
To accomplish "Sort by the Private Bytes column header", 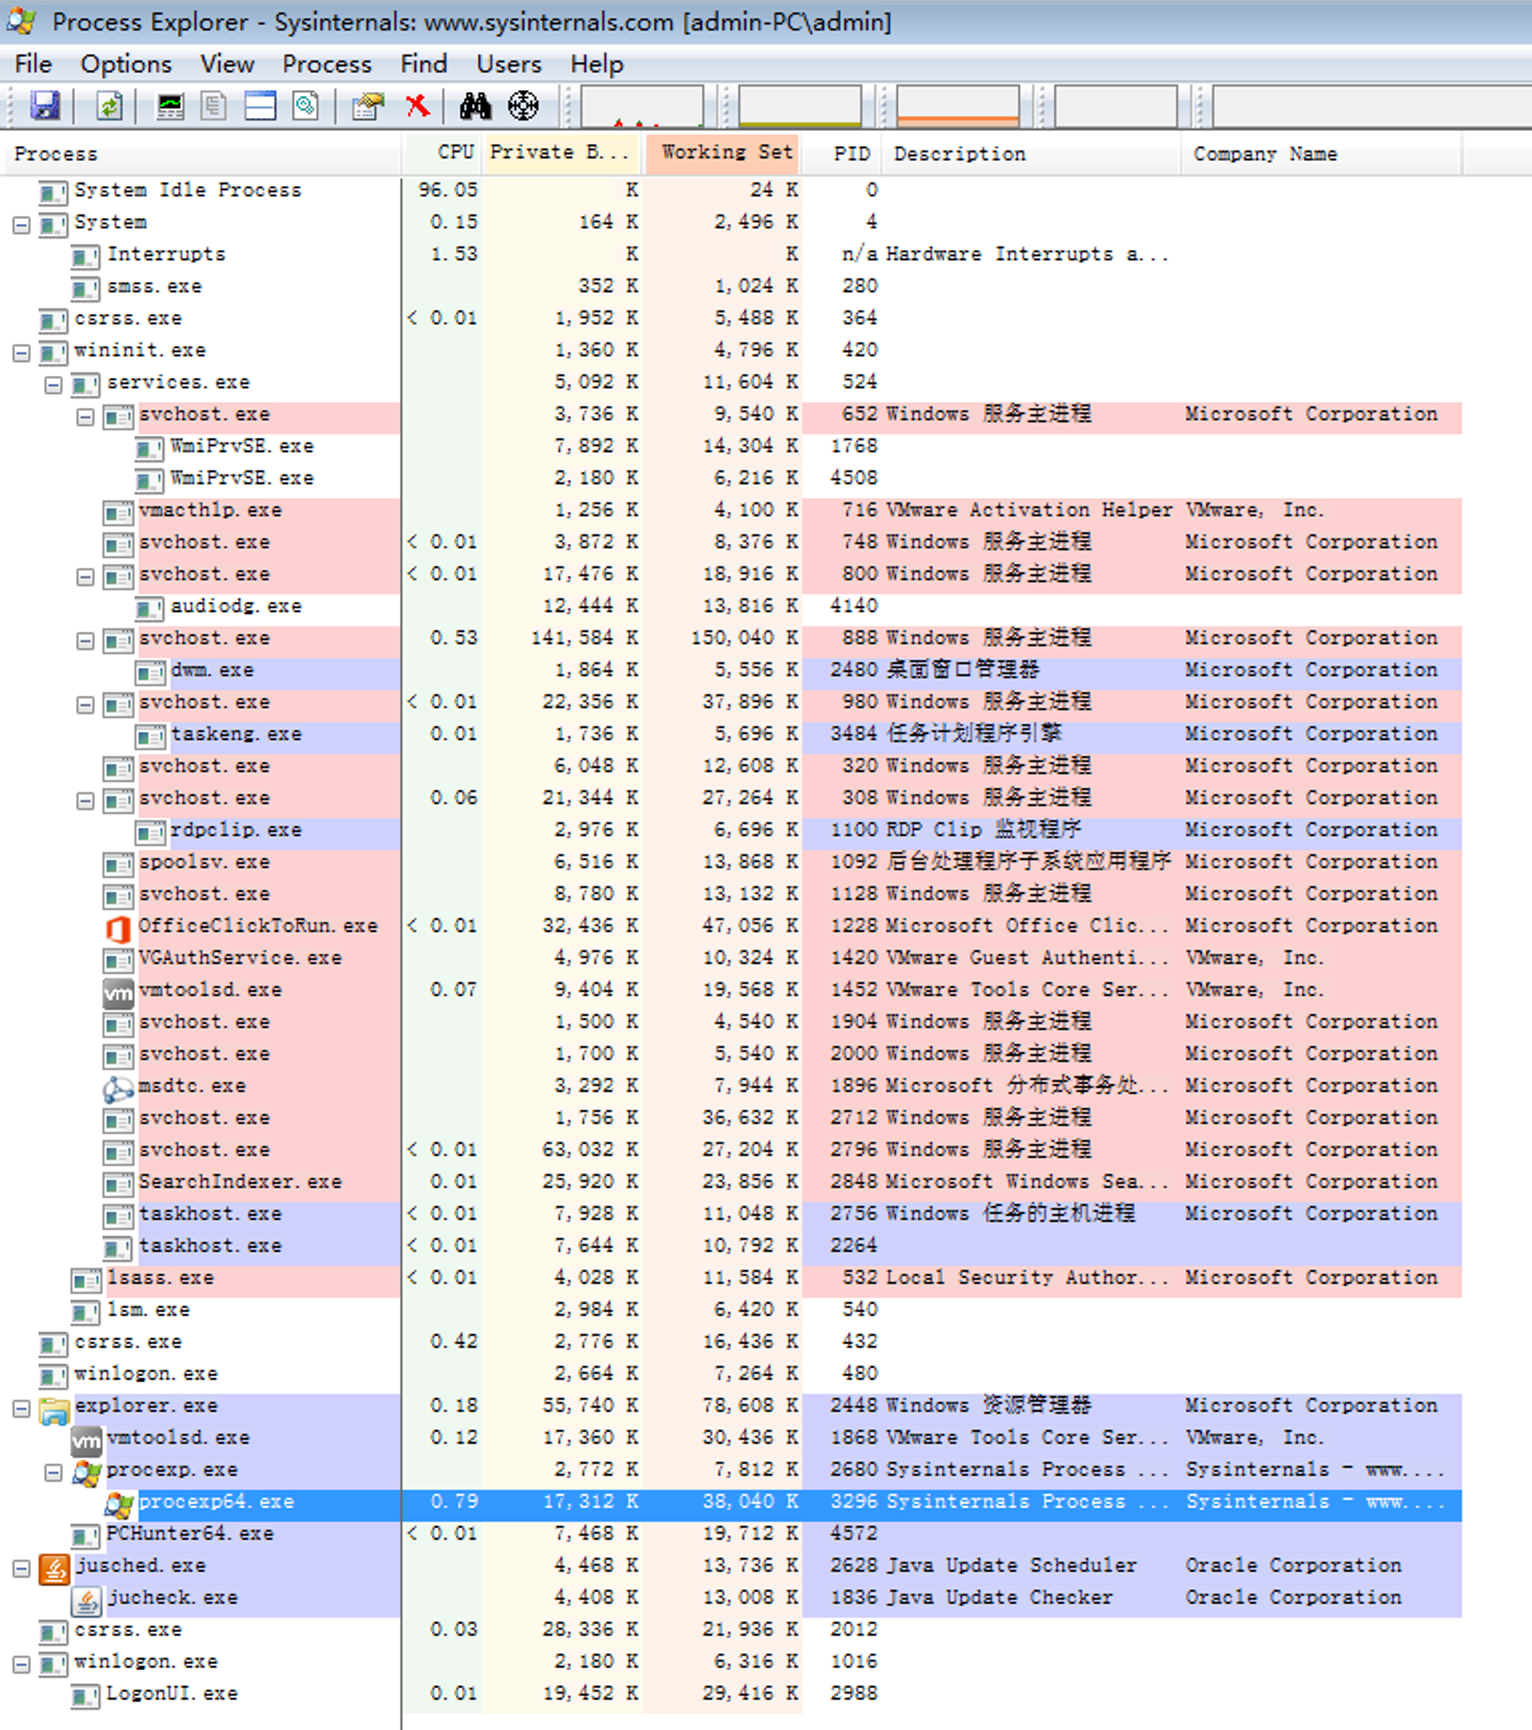I will pos(563,154).
